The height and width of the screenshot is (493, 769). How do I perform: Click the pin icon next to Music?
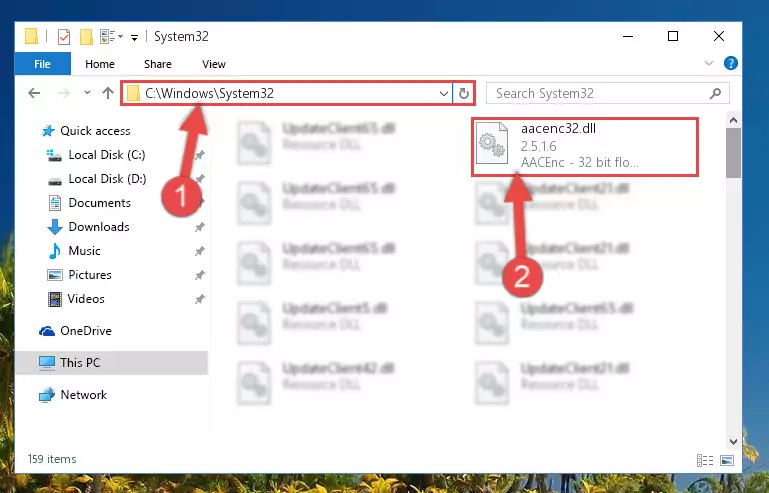click(200, 251)
